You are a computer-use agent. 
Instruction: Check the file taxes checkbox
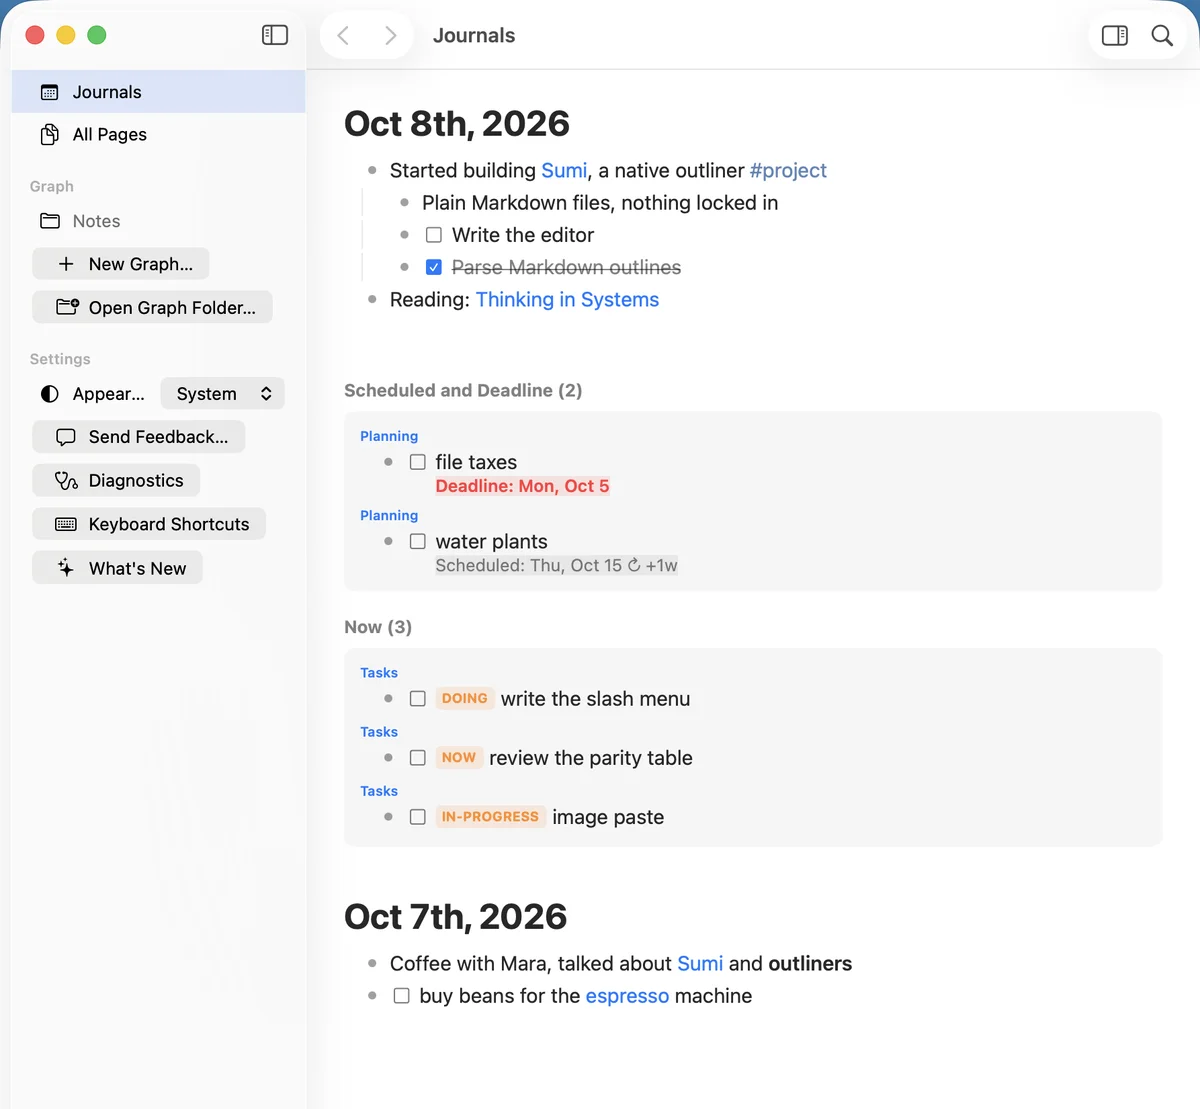[x=418, y=462]
